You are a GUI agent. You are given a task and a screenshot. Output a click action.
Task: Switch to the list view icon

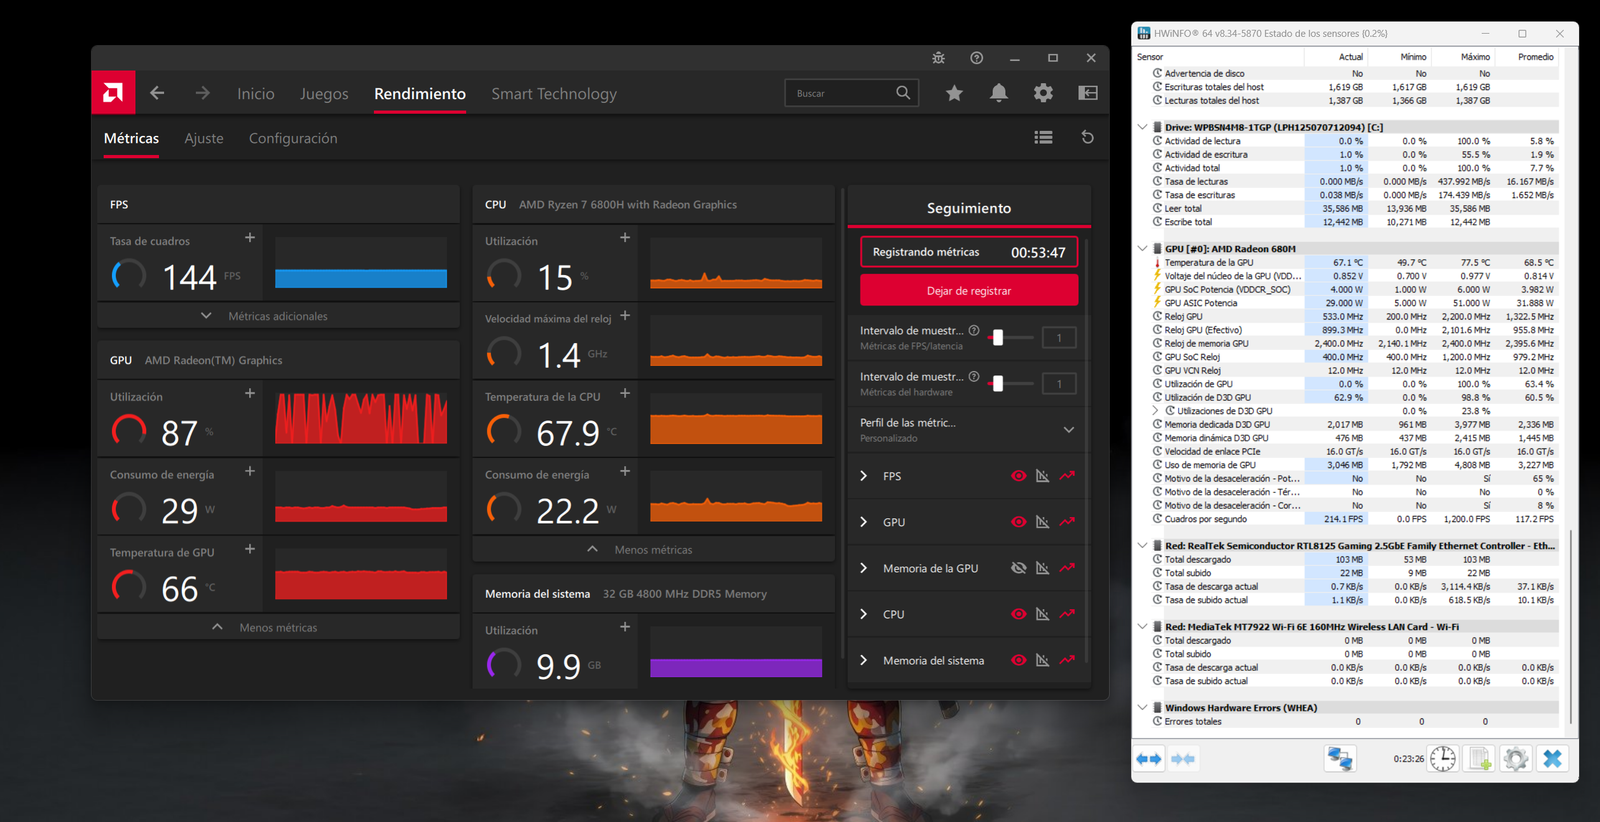point(1043,137)
